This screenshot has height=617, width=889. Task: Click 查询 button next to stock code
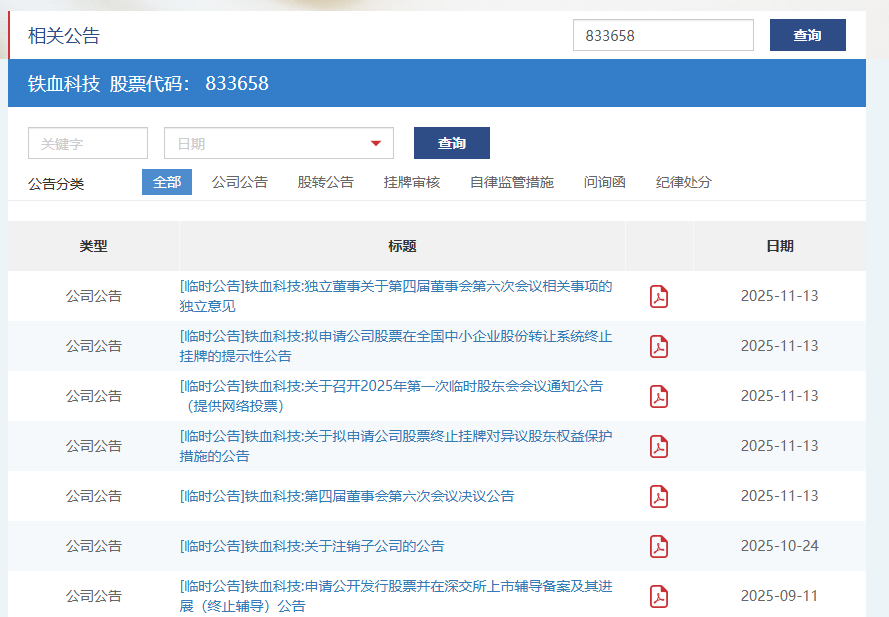pos(807,35)
